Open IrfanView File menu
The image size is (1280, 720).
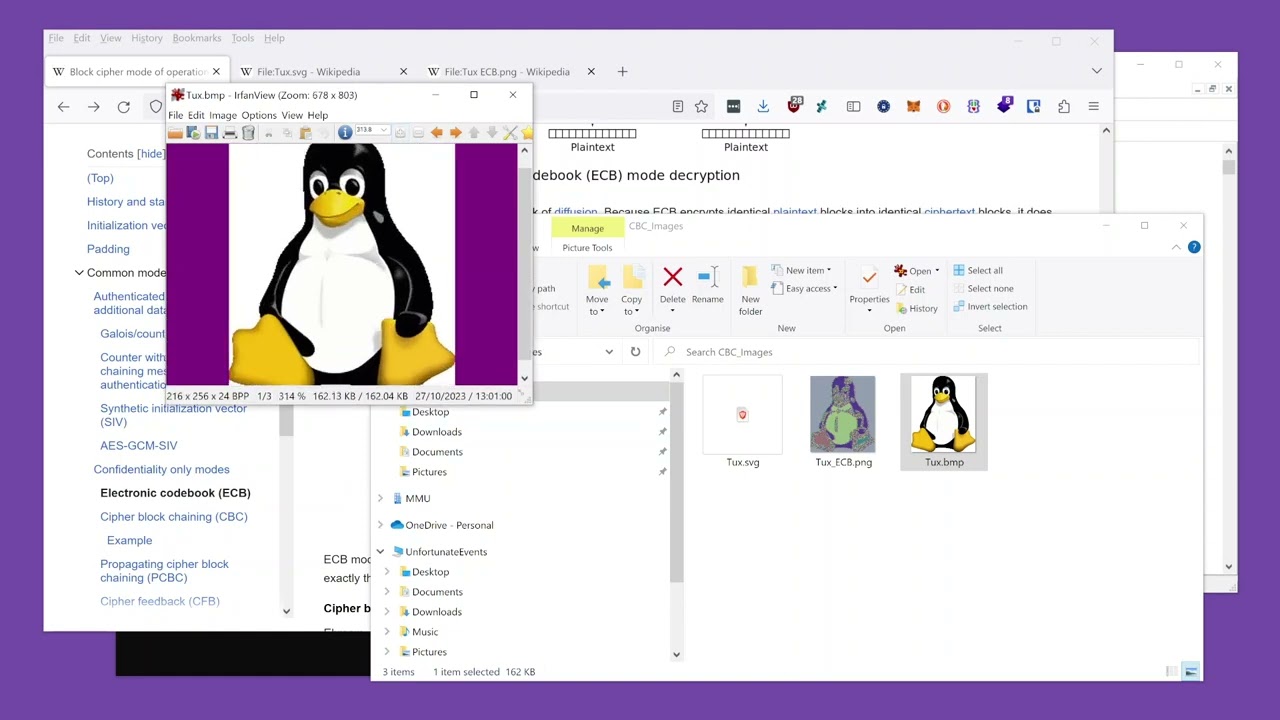[175, 115]
